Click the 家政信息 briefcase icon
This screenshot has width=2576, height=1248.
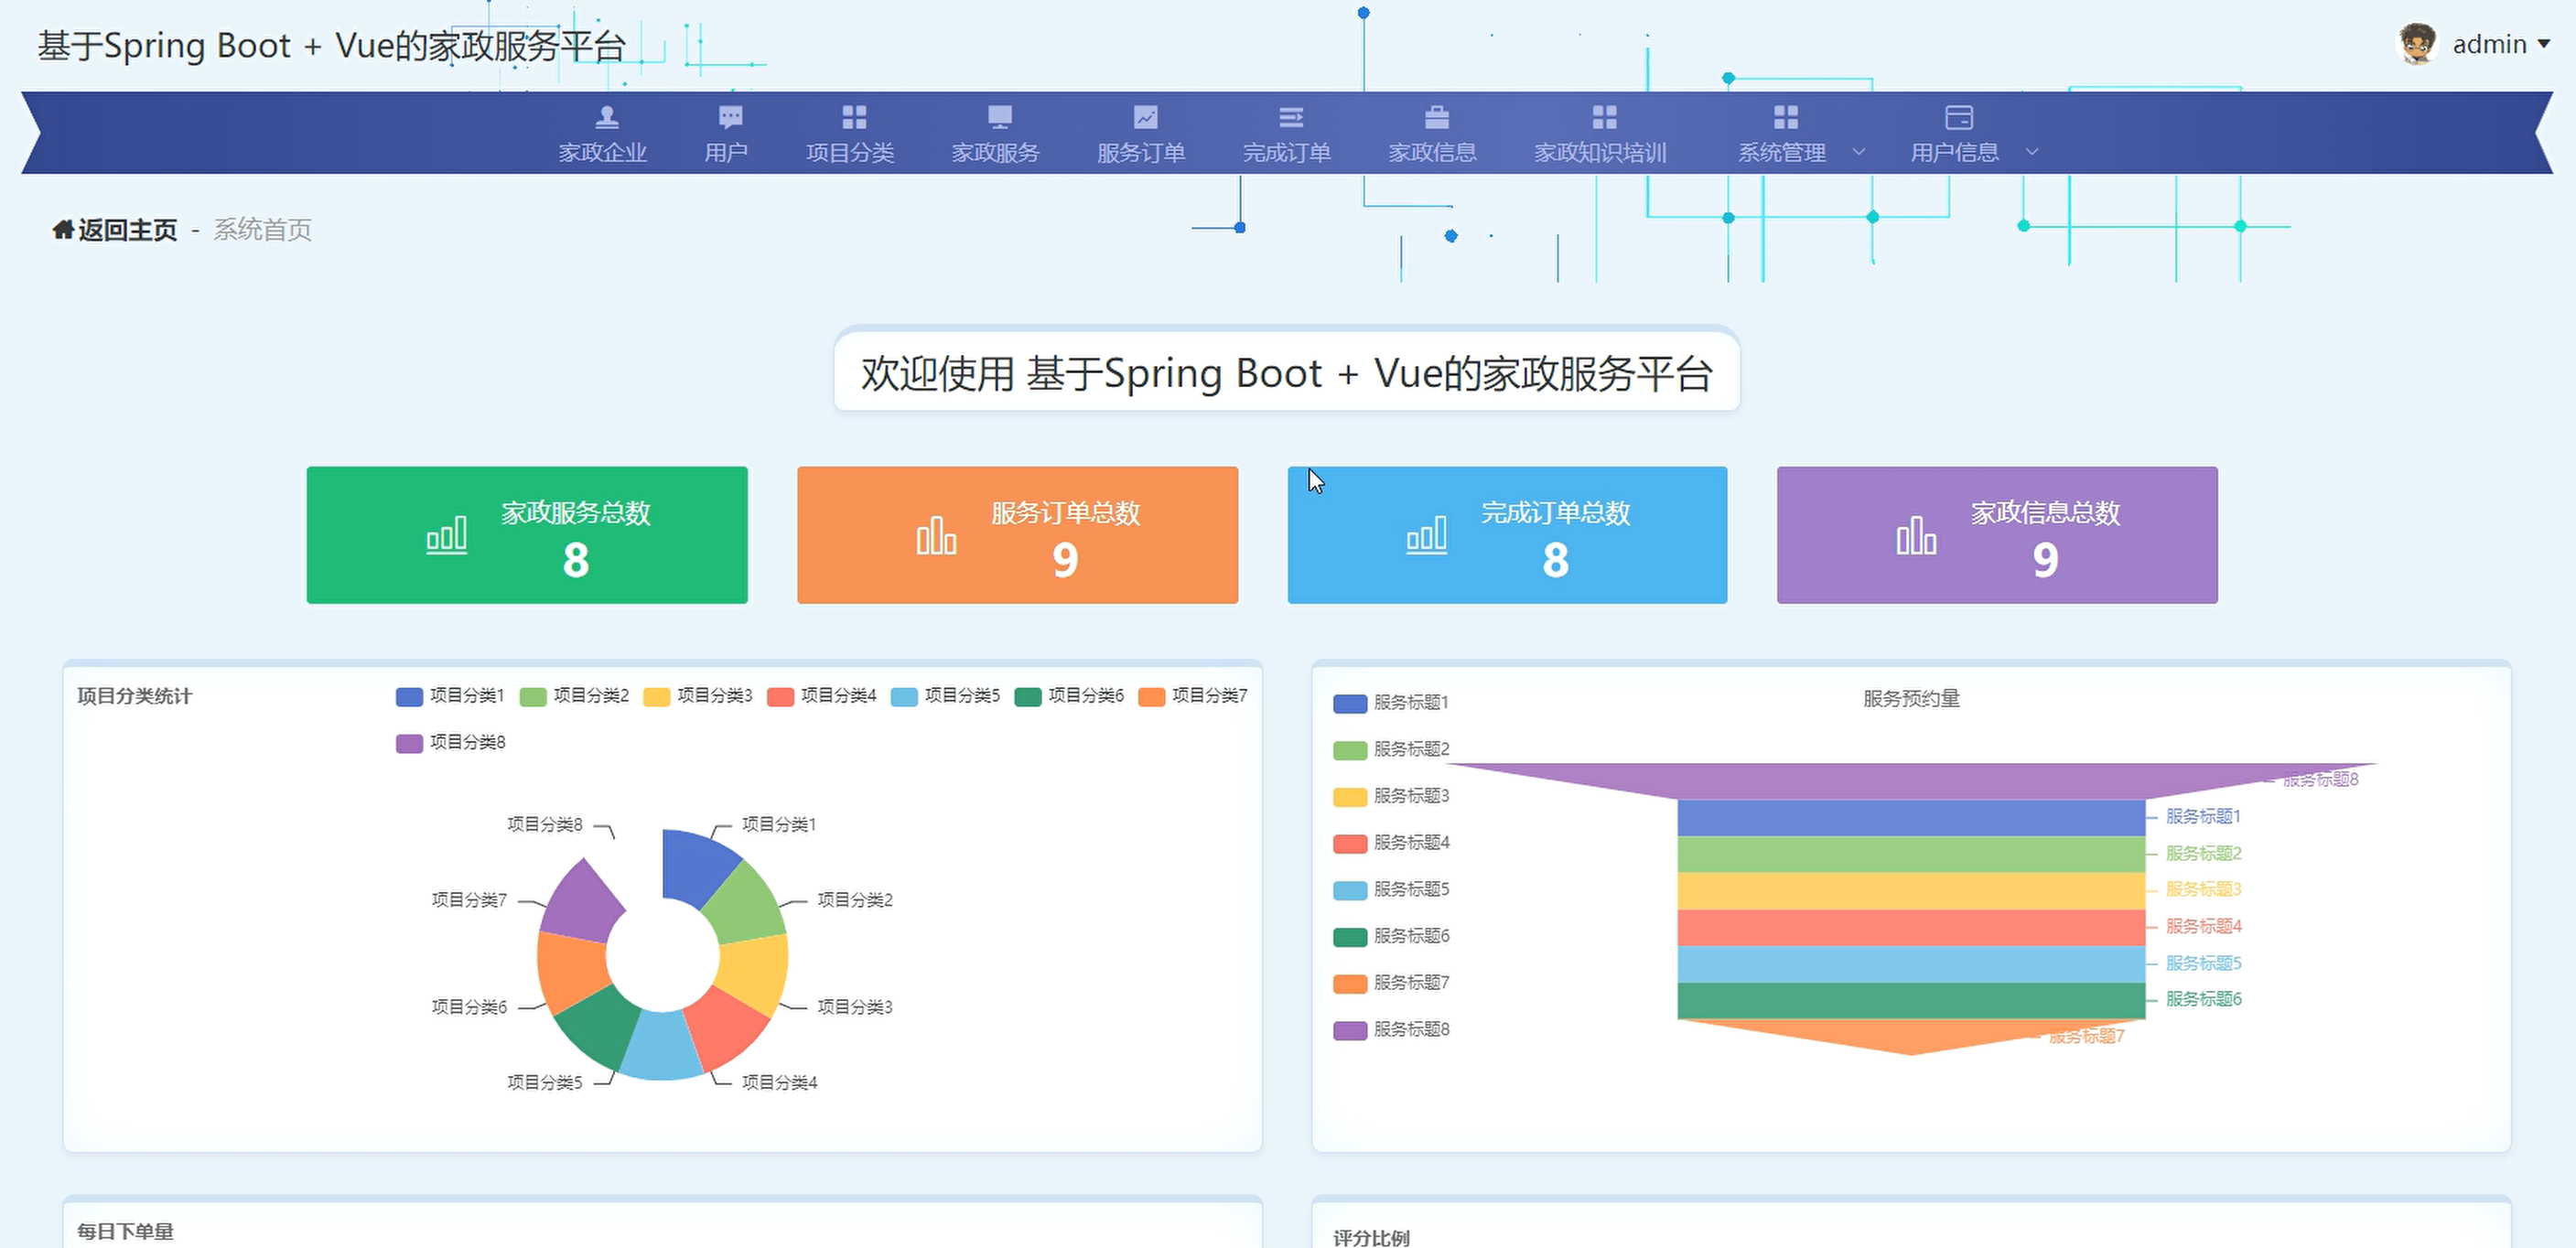(1436, 117)
